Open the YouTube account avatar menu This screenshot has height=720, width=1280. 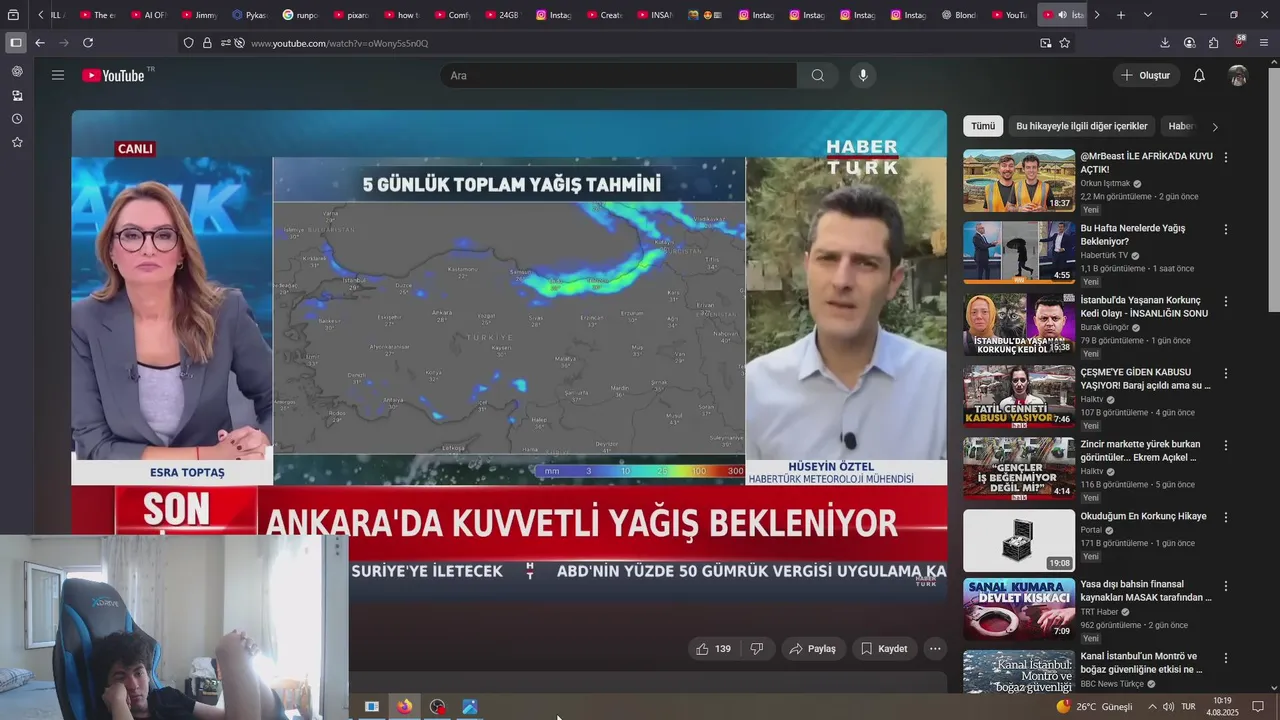(1238, 75)
